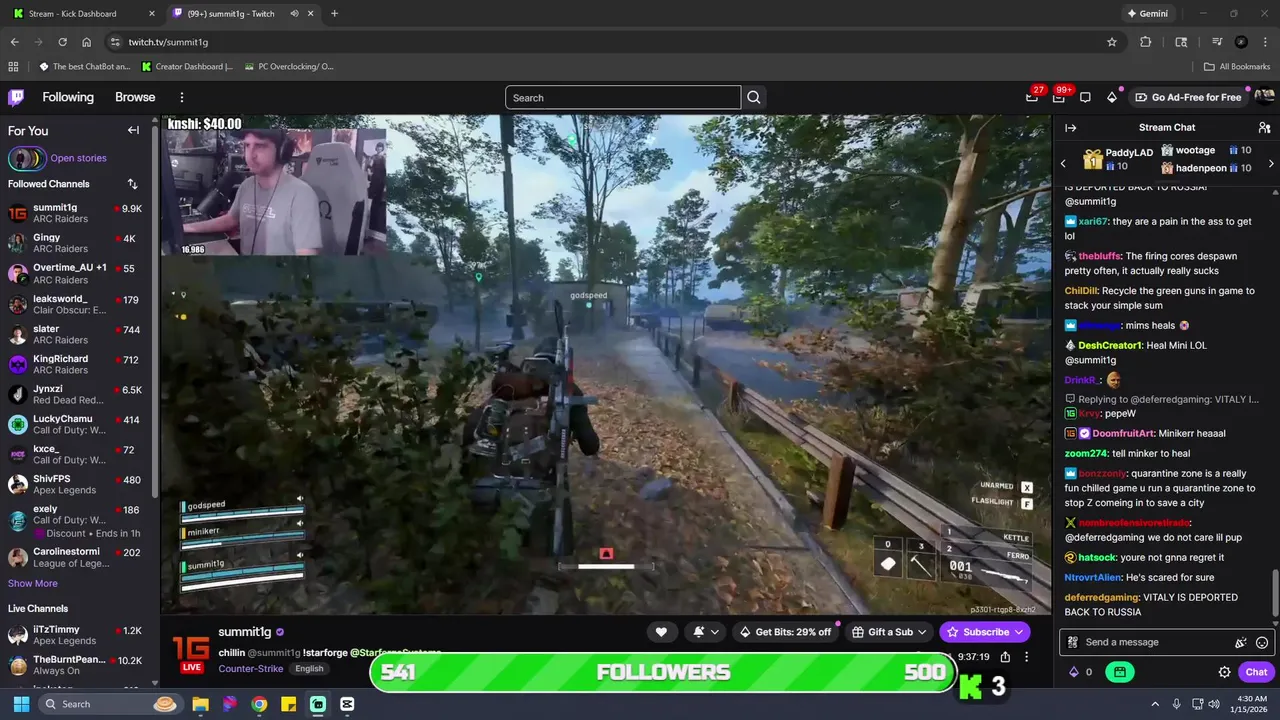1280x720 pixels.
Task: Go to the Following page
Action: click(68, 97)
